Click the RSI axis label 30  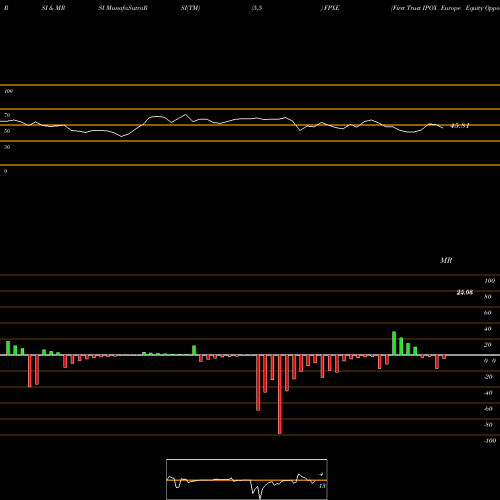pos(7,147)
